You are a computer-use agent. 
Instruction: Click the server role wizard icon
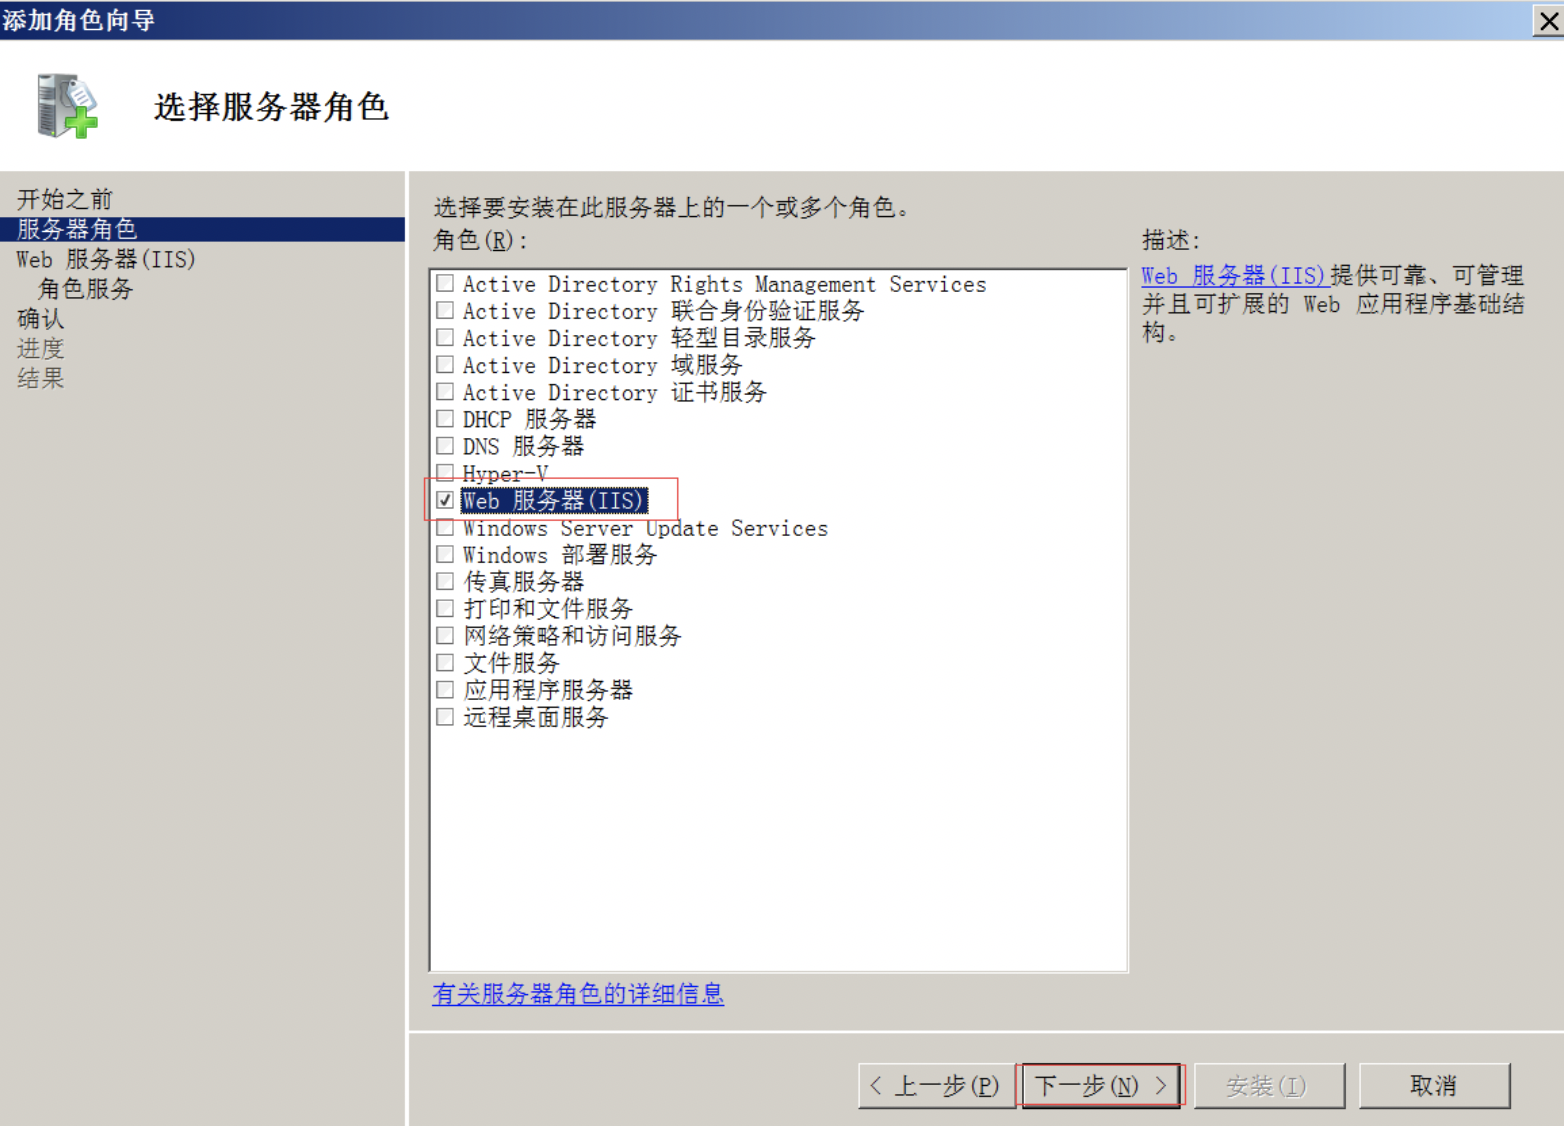pyautogui.click(x=67, y=106)
